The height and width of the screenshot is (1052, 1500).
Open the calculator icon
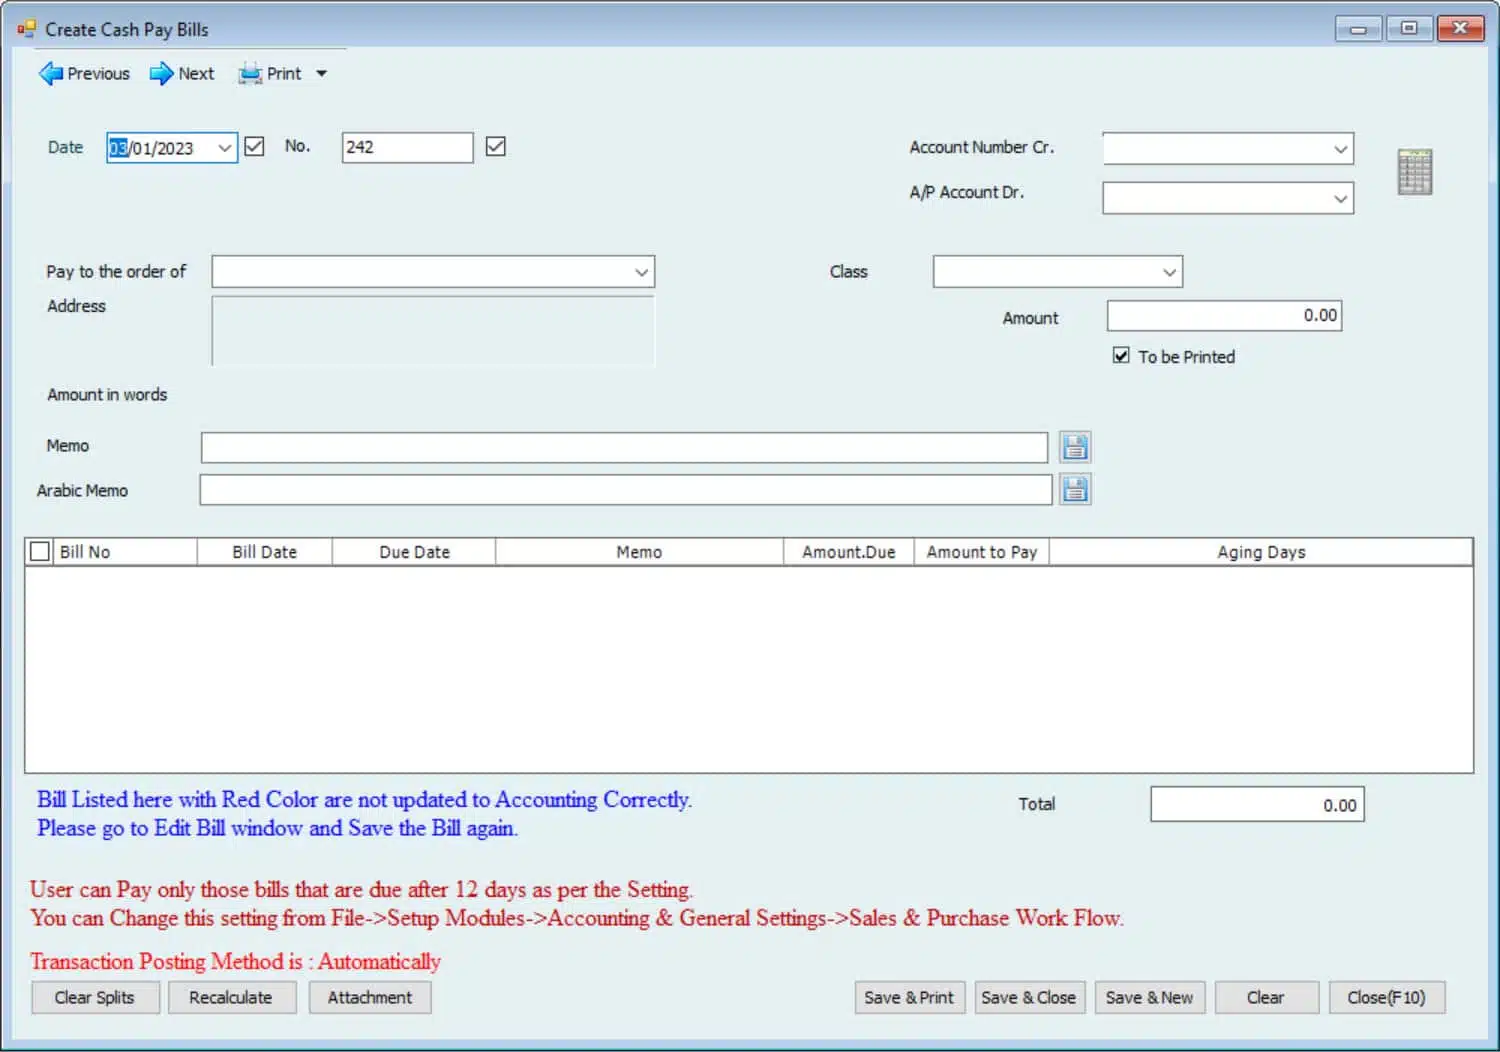point(1414,172)
